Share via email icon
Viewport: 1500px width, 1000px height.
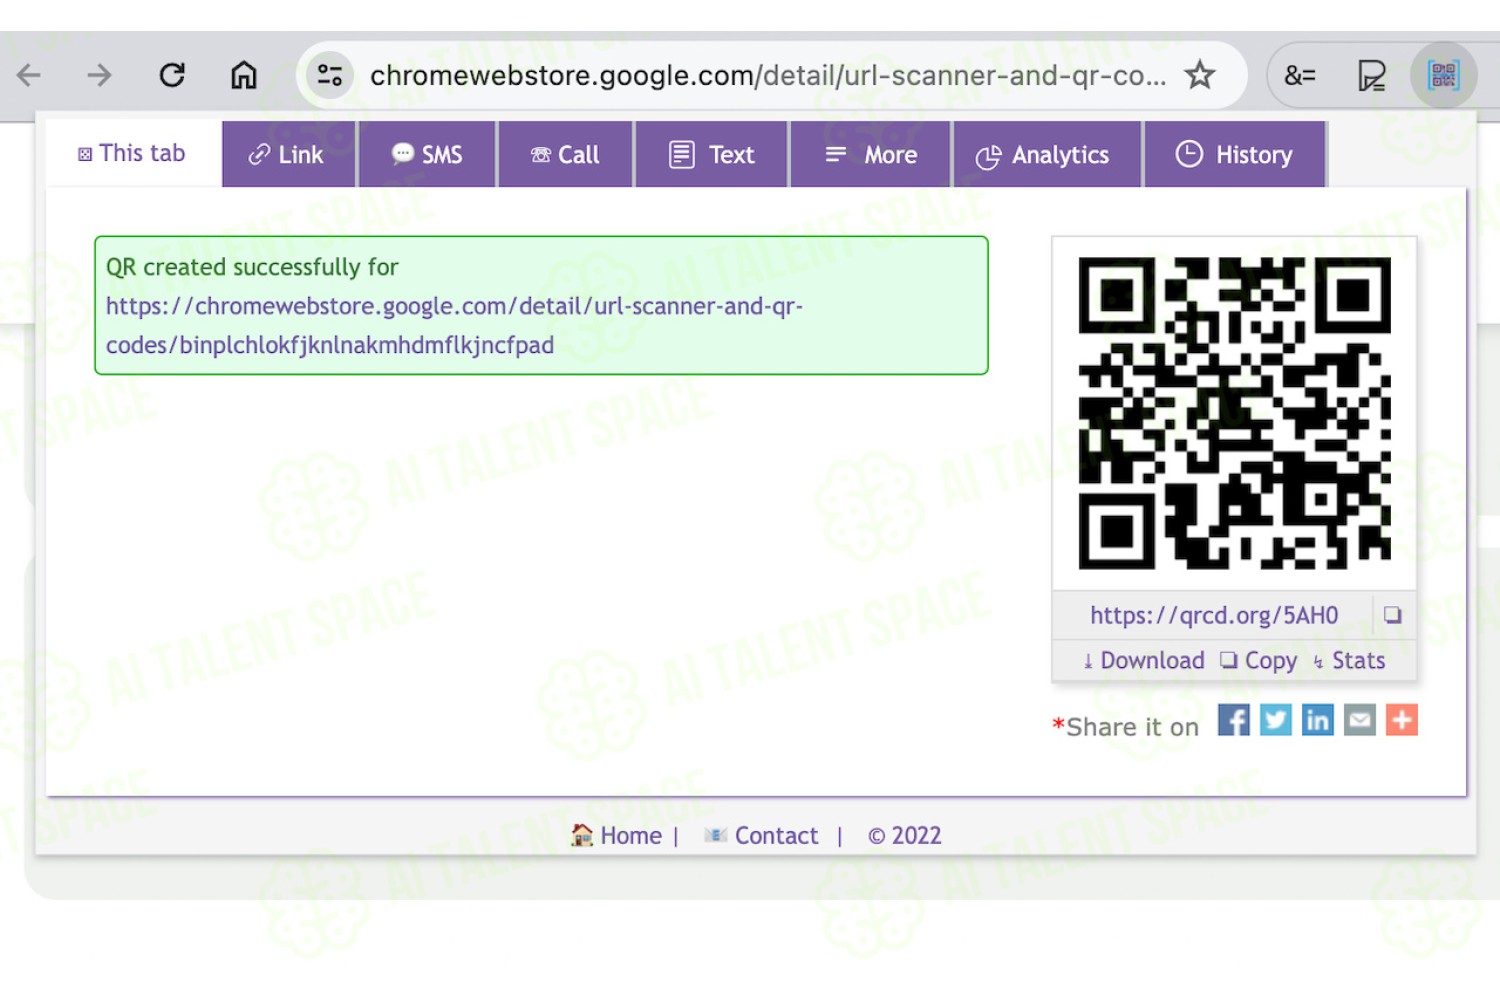(x=1360, y=720)
